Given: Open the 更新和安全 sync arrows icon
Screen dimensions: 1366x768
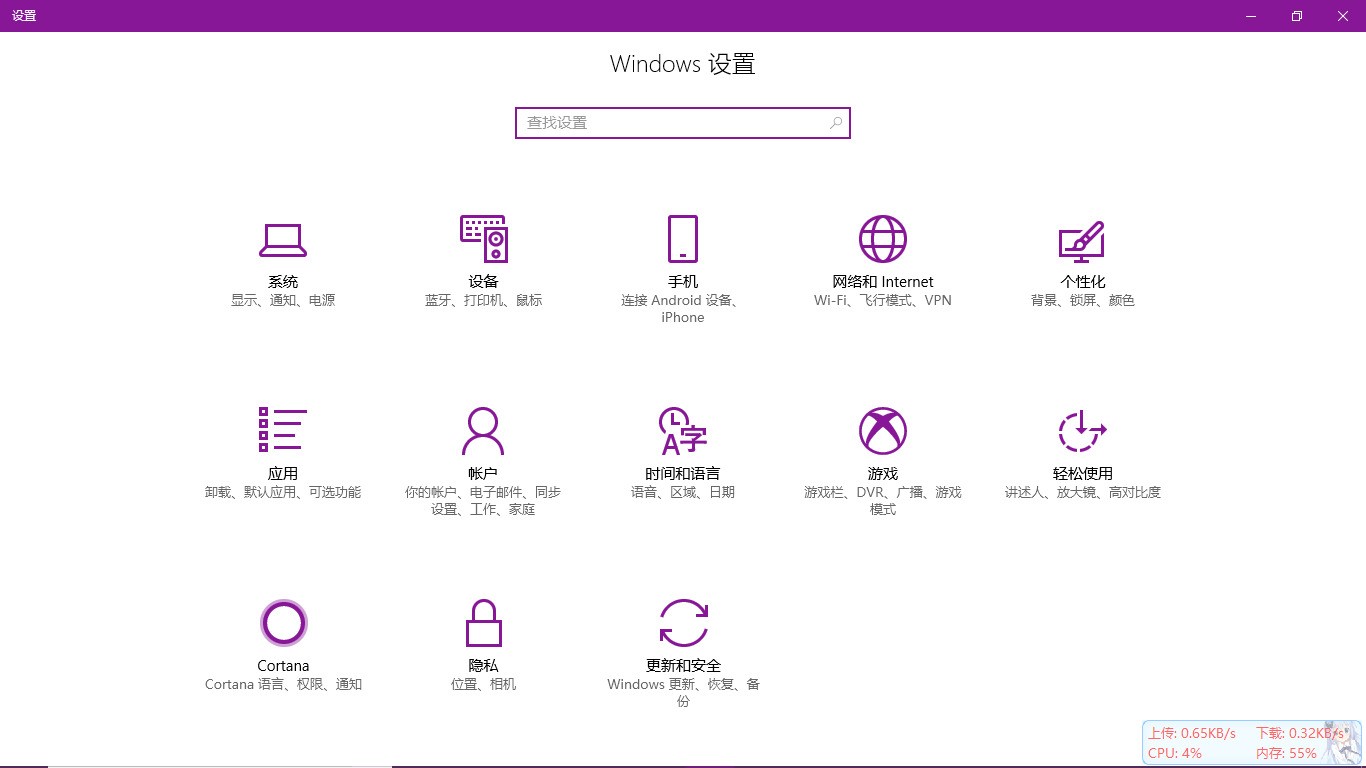Looking at the screenshot, I should pyautogui.click(x=683, y=623).
